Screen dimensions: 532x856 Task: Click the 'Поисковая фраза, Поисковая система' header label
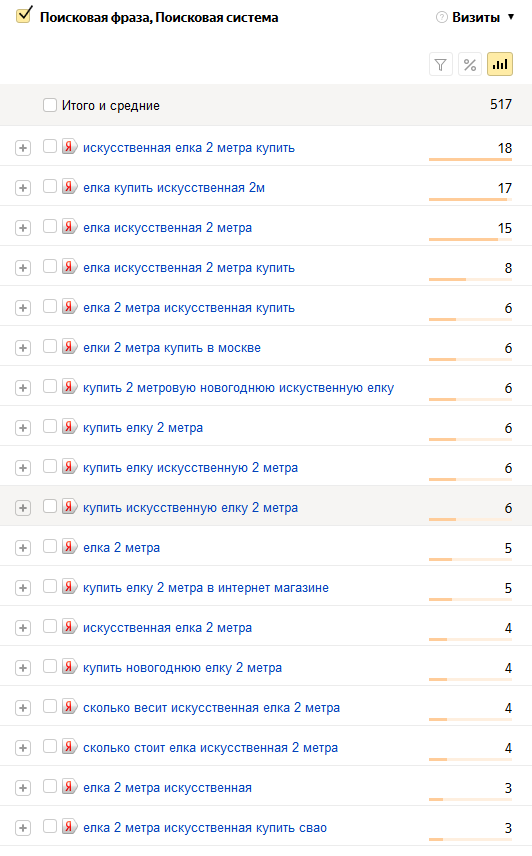coord(159,17)
